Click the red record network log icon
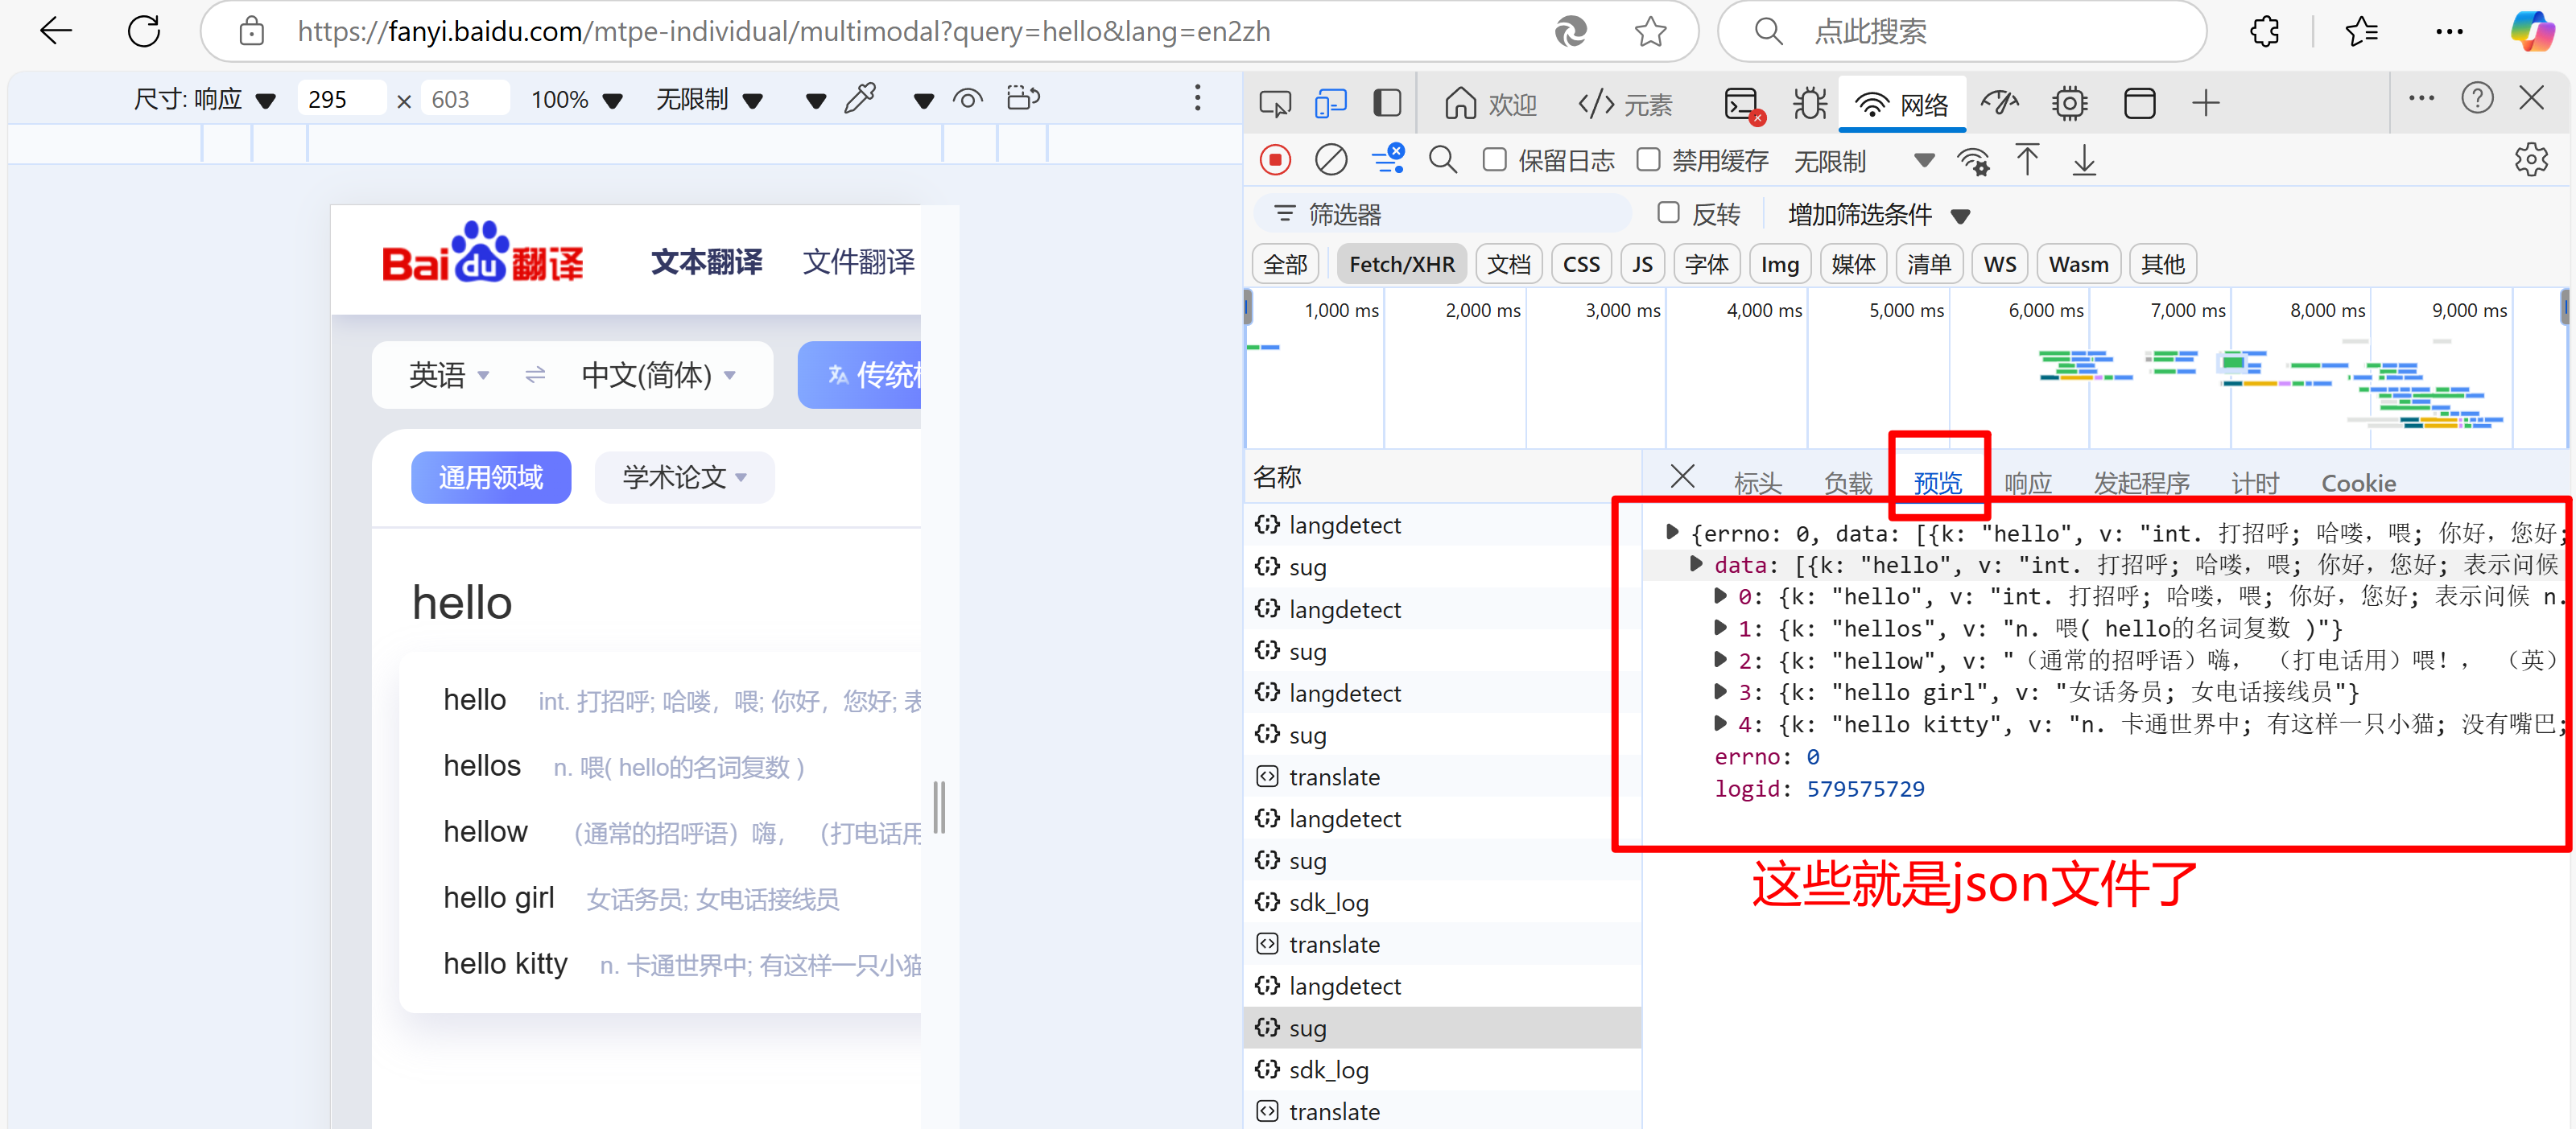Screen dimensions: 2576x1129 coord(1275,160)
